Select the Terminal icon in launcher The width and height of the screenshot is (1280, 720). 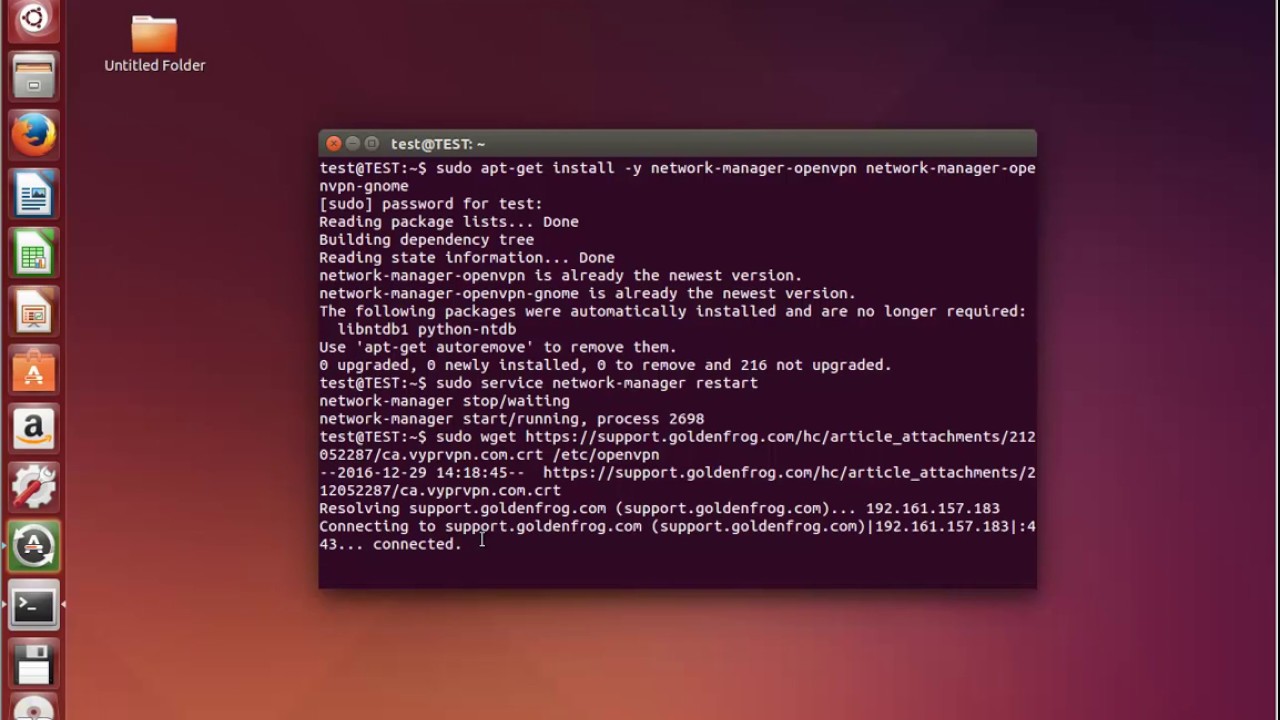point(33,606)
